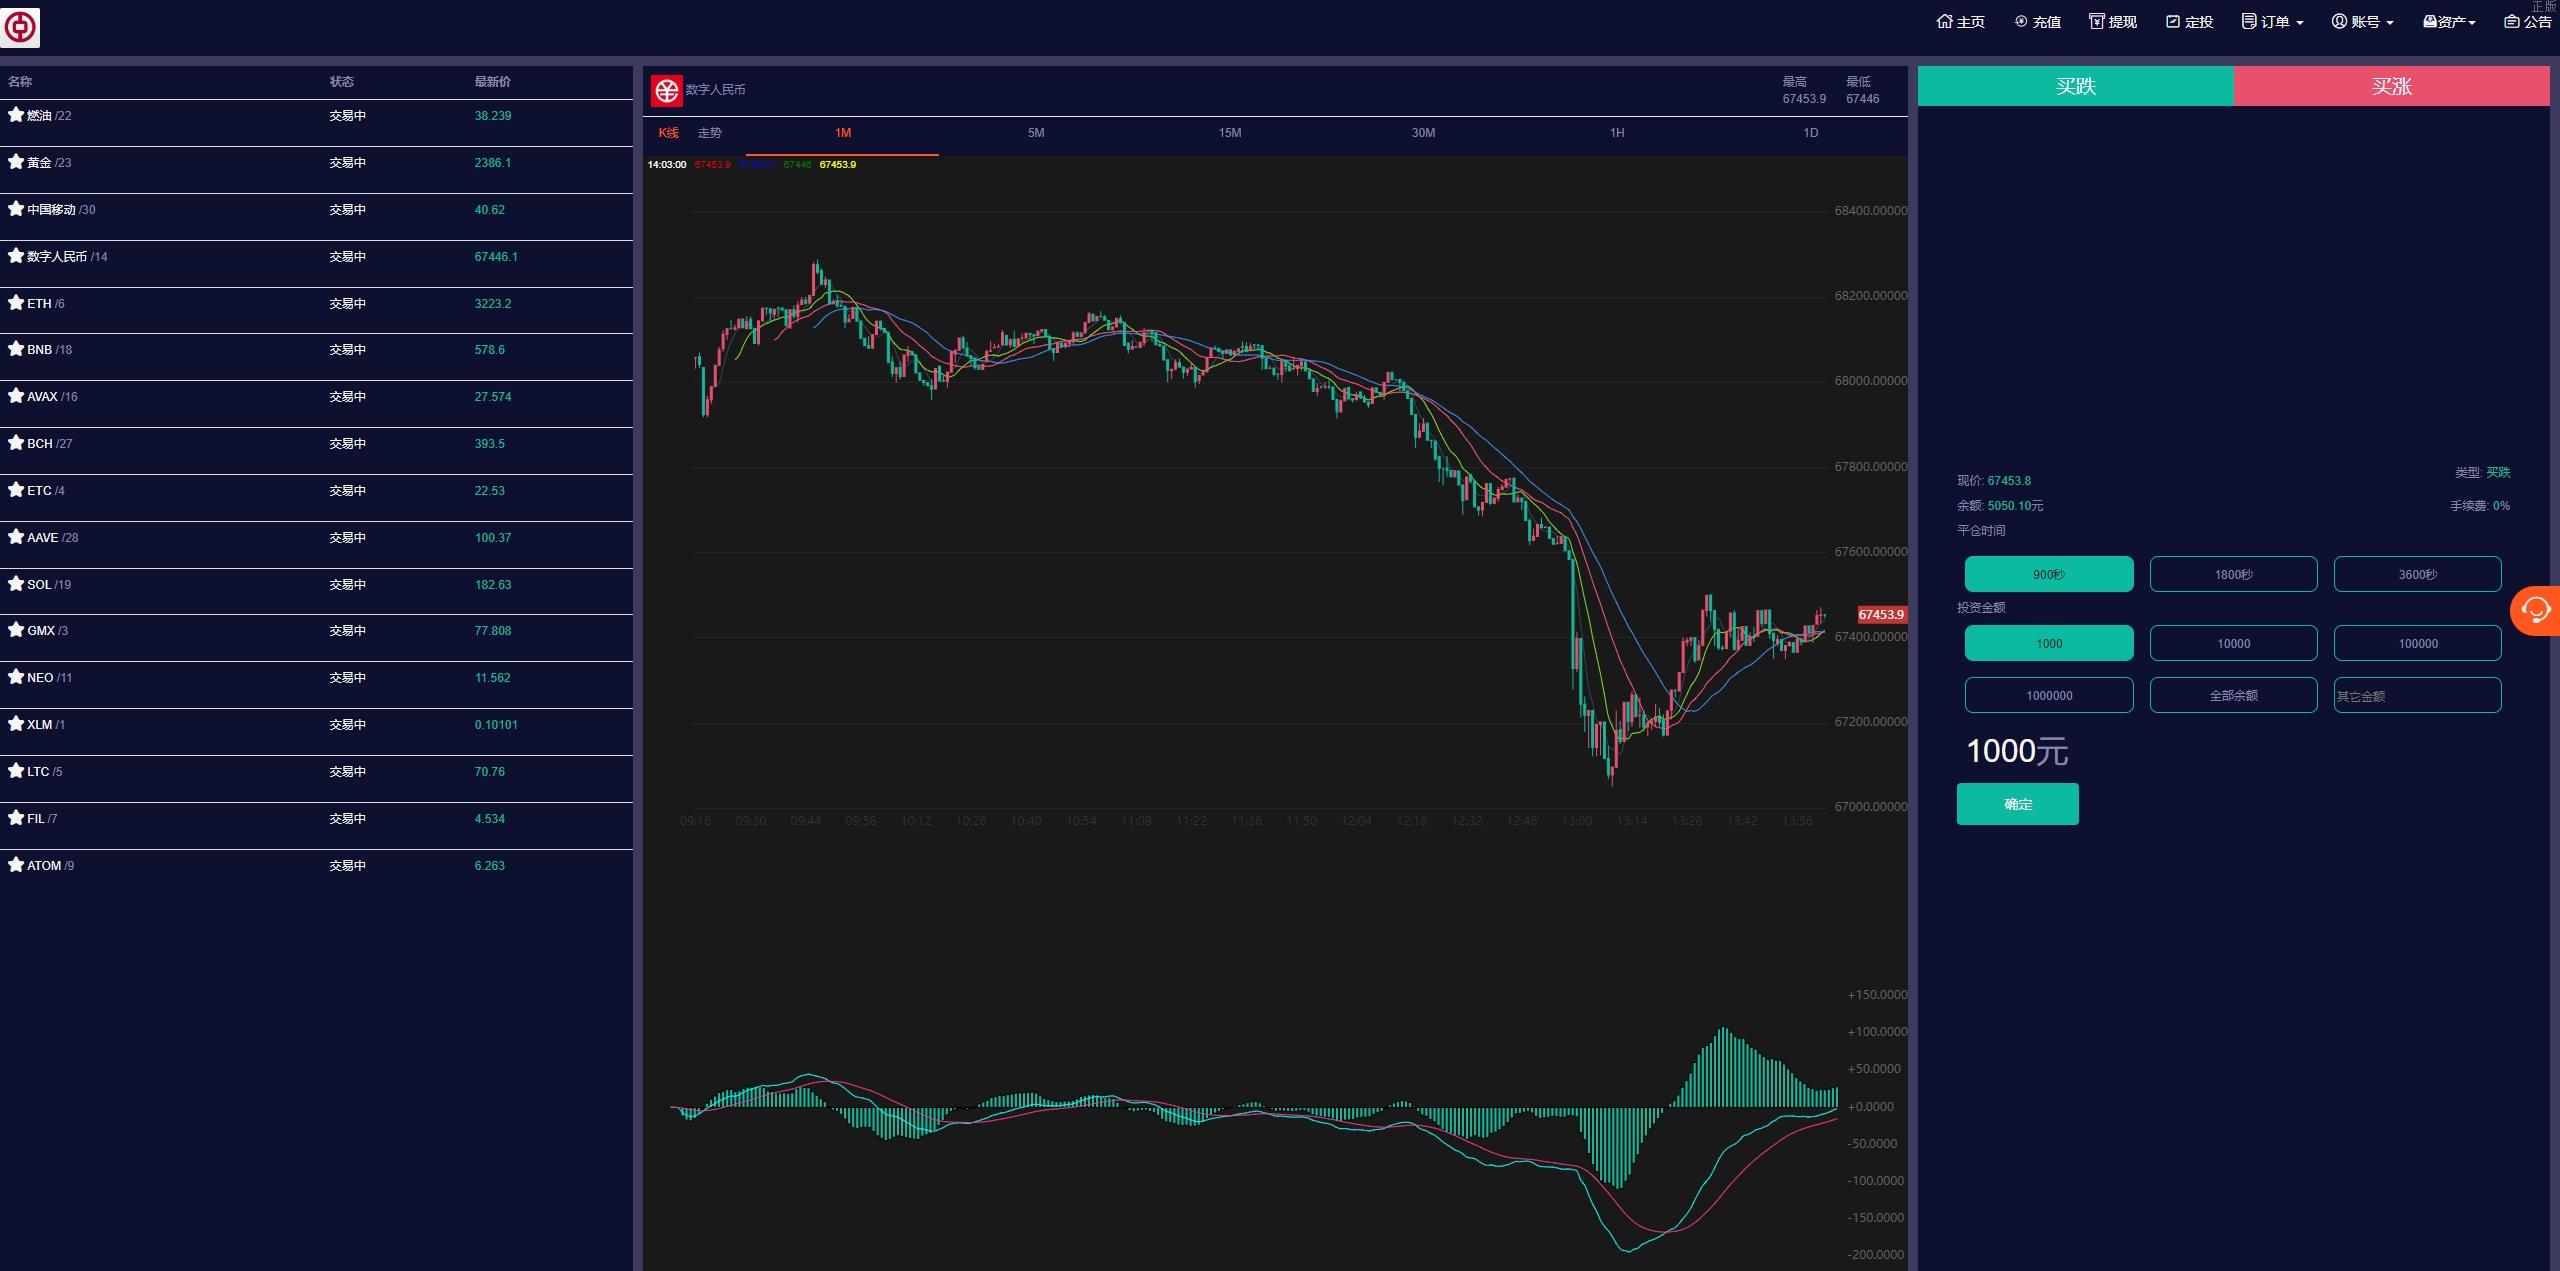2560x1271 pixels.
Task: Click the star icon beside ETH
Action: coord(15,303)
